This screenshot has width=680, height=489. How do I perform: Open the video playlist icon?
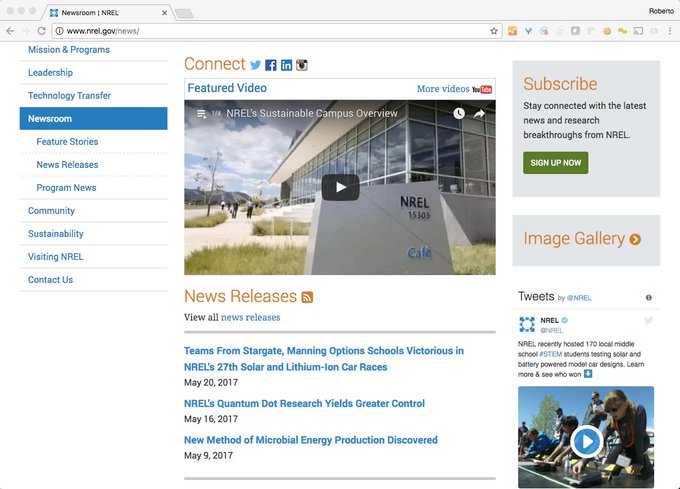tap(201, 114)
